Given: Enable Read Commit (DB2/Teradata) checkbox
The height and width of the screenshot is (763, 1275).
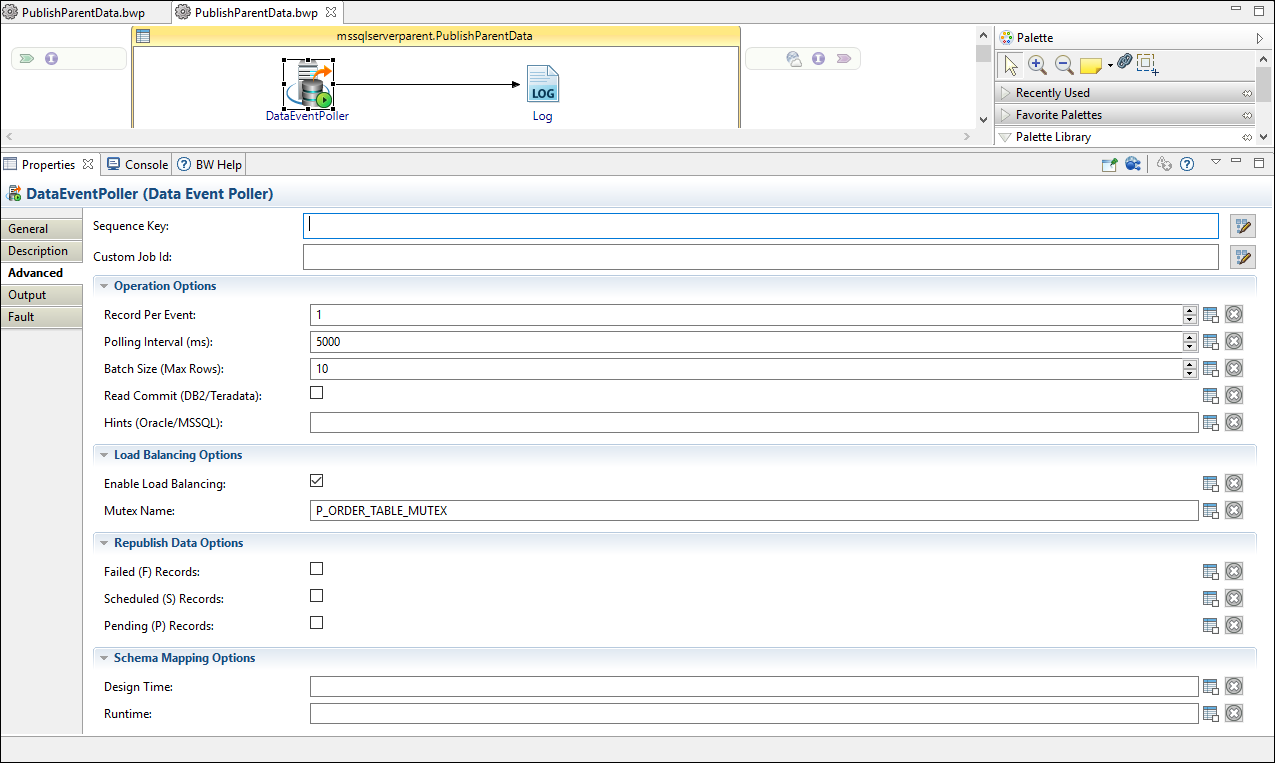Looking at the screenshot, I should 317,393.
